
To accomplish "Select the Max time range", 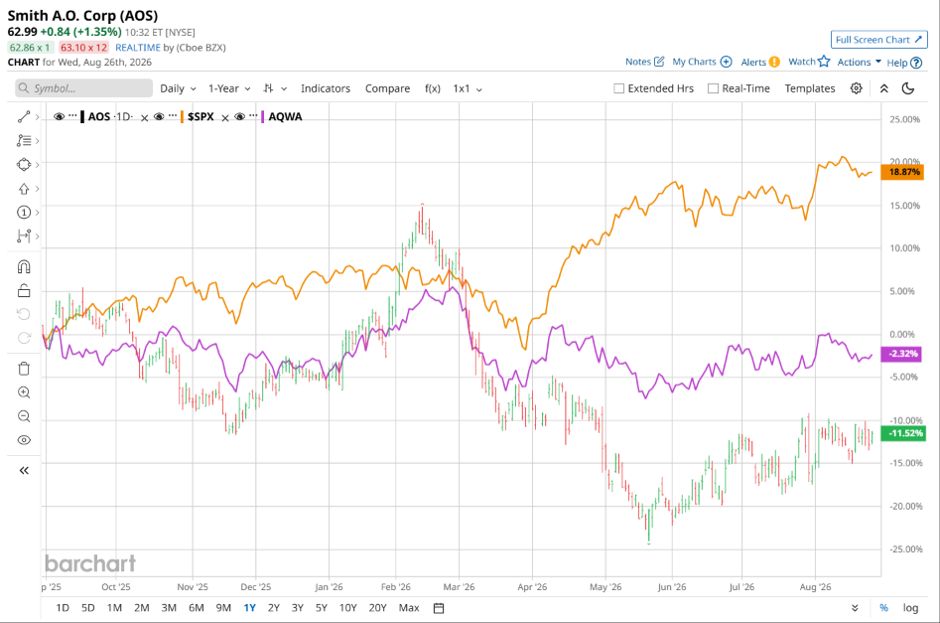I will [x=409, y=607].
